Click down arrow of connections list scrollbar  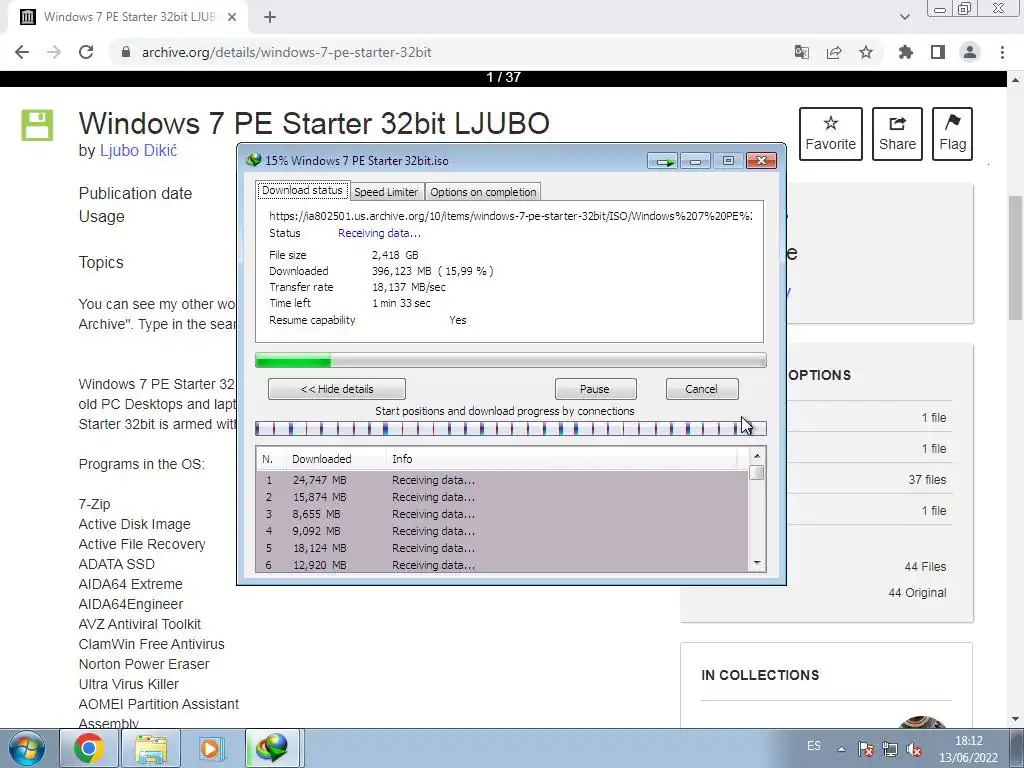click(x=757, y=563)
